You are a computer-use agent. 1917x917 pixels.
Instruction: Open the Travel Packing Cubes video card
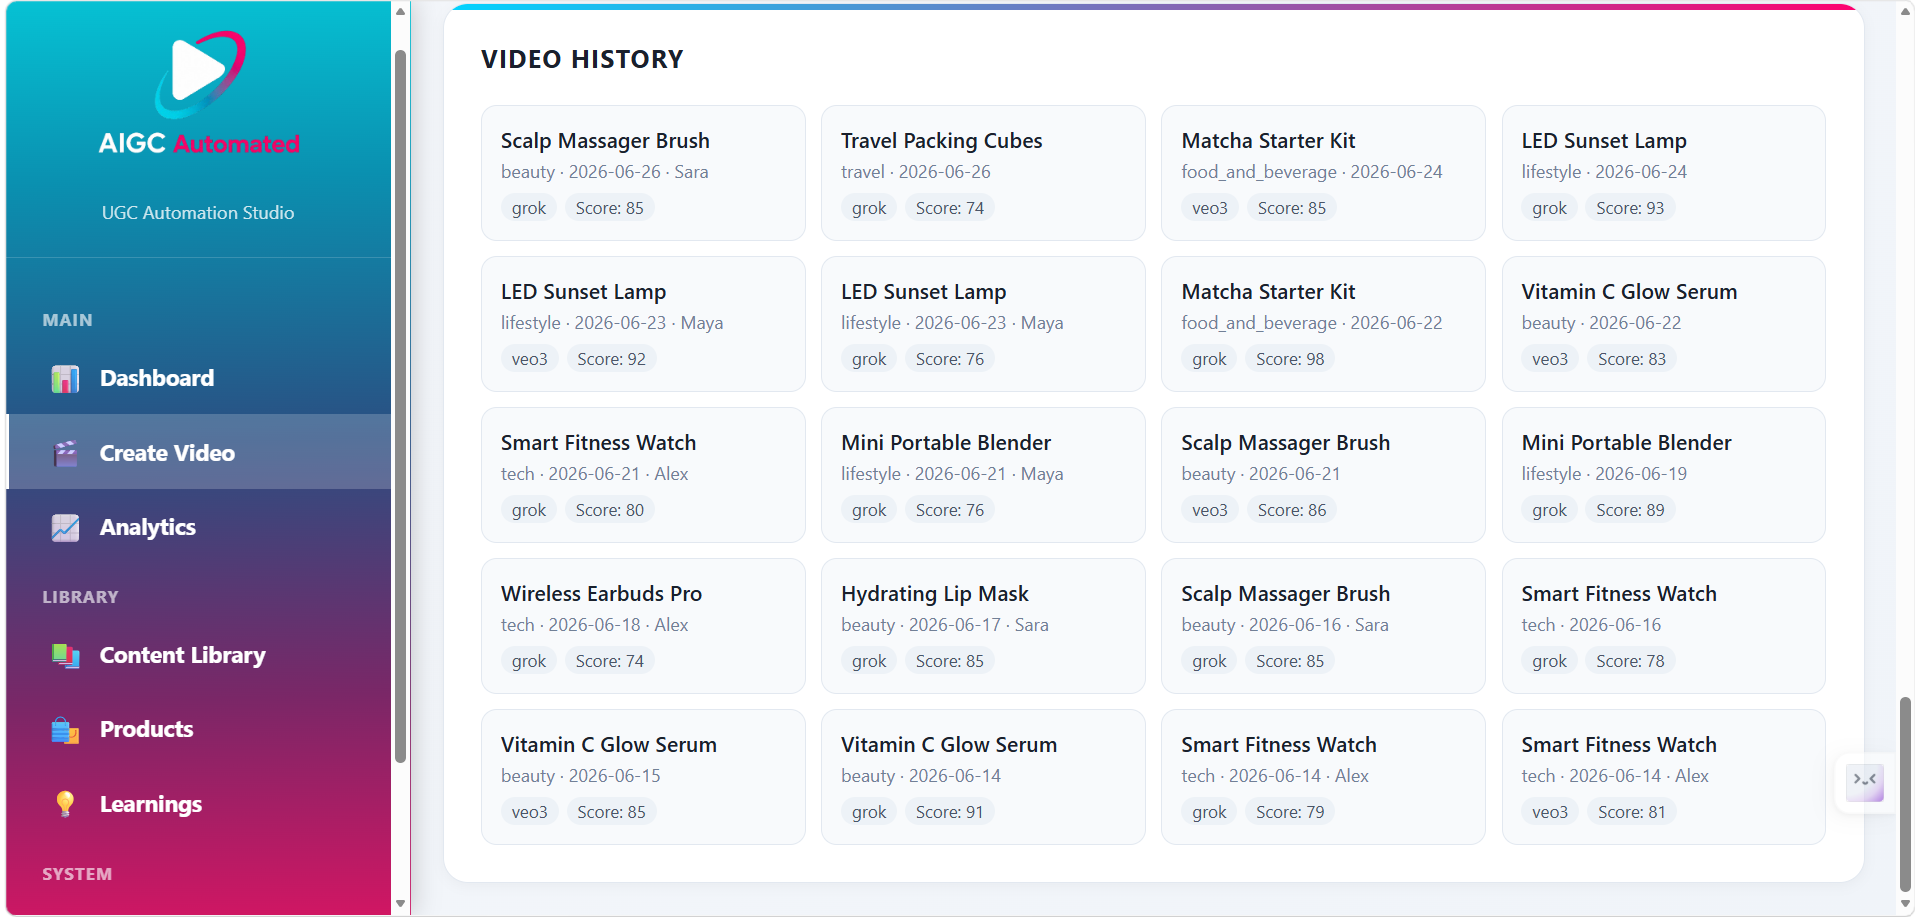pos(983,173)
